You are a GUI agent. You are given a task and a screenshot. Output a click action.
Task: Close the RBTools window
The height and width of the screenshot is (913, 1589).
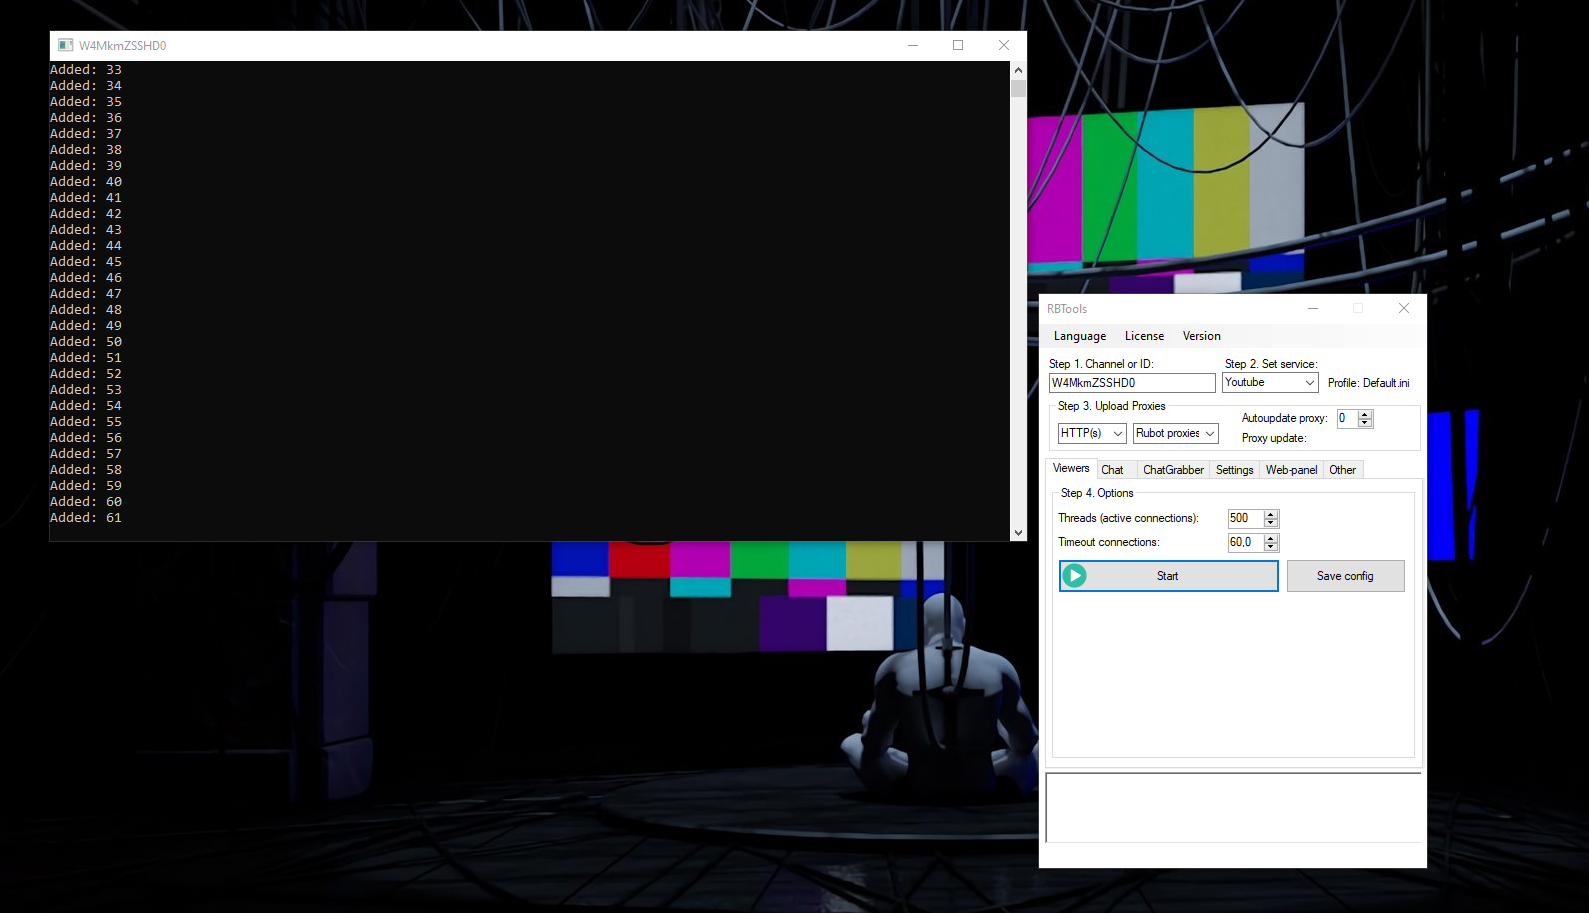1403,309
